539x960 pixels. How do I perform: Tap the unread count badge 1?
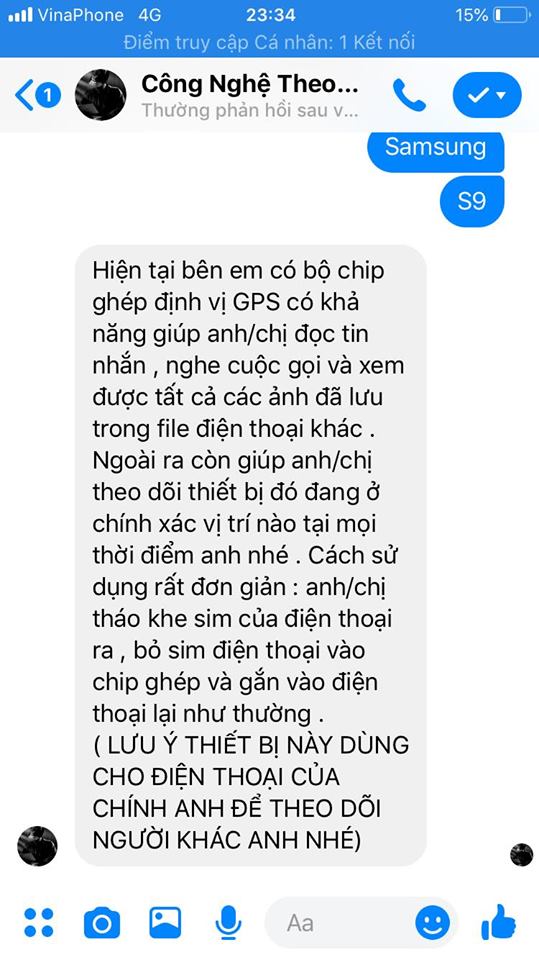point(48,96)
